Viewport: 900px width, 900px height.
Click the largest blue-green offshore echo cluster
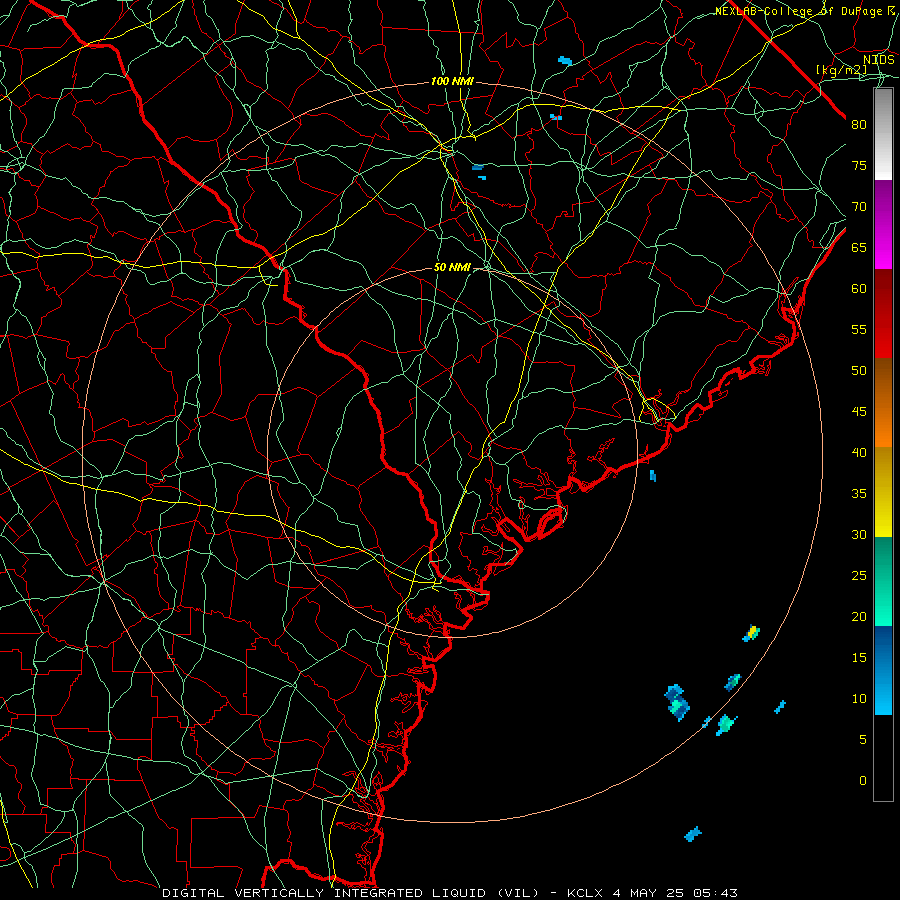click(x=677, y=702)
